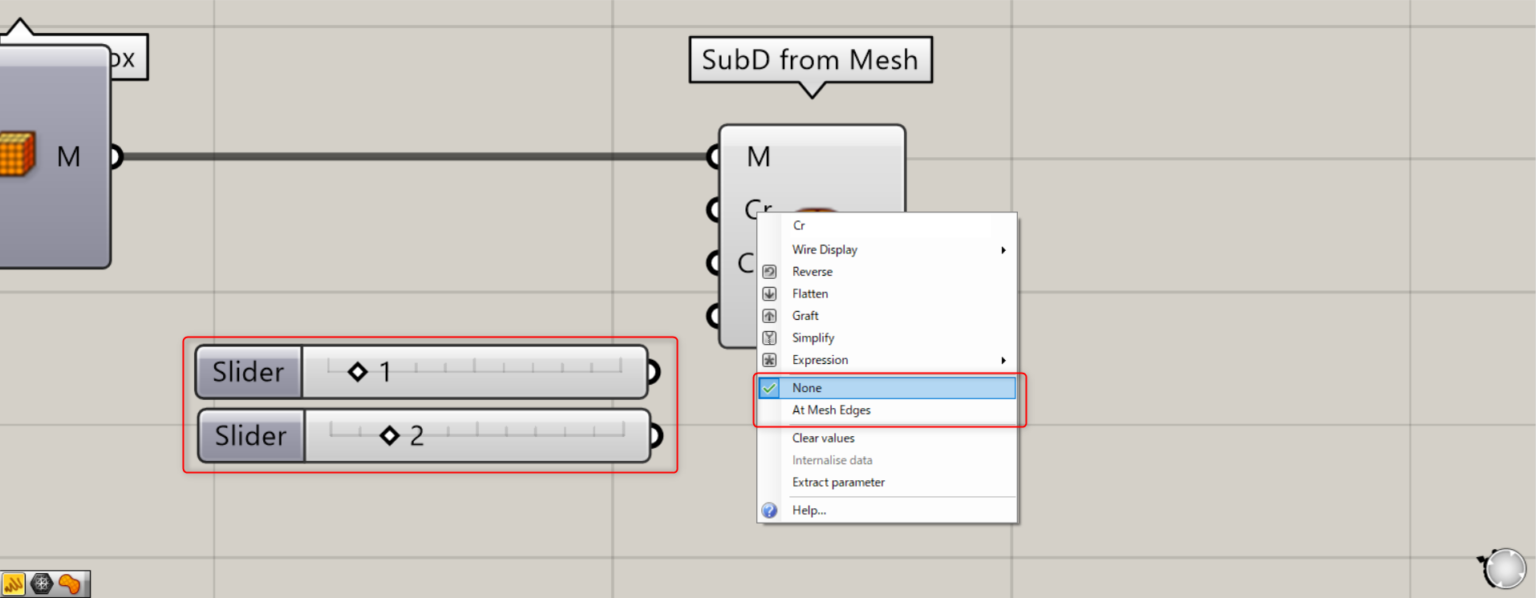Click the orange Grasshopper icon in the status bar
This screenshot has width=1536, height=598.
click(x=69, y=582)
